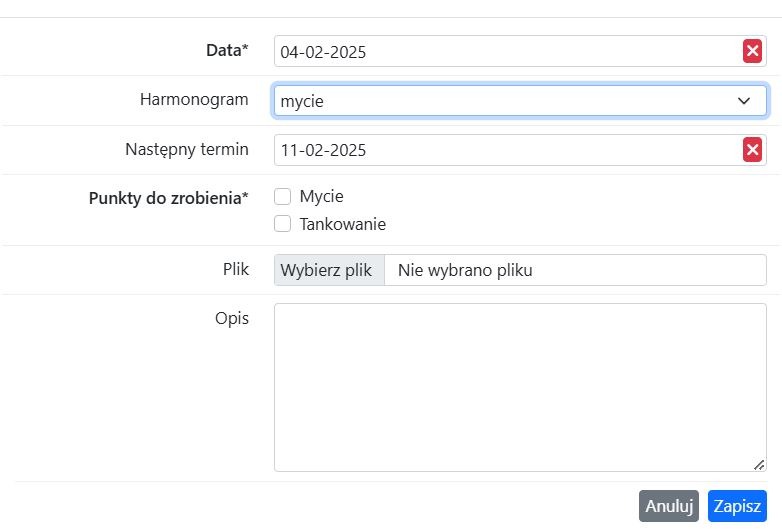Image resolution: width=782 pixels, height=529 pixels.
Task: Check the Tankowanie checkbox
Action: click(282, 223)
